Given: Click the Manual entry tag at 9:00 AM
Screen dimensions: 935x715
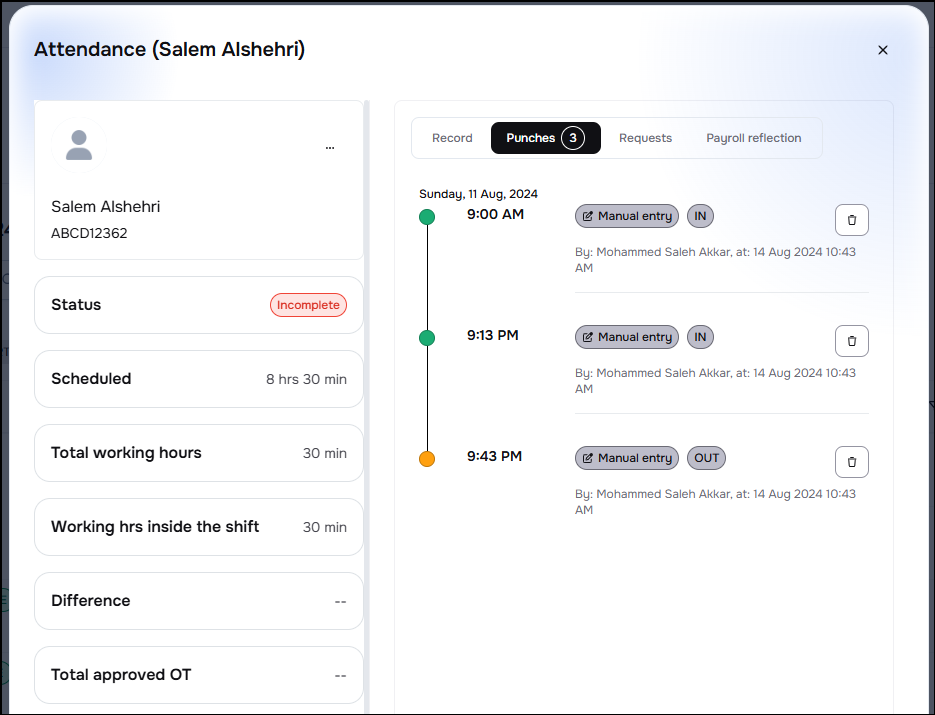Looking at the screenshot, I should [627, 216].
